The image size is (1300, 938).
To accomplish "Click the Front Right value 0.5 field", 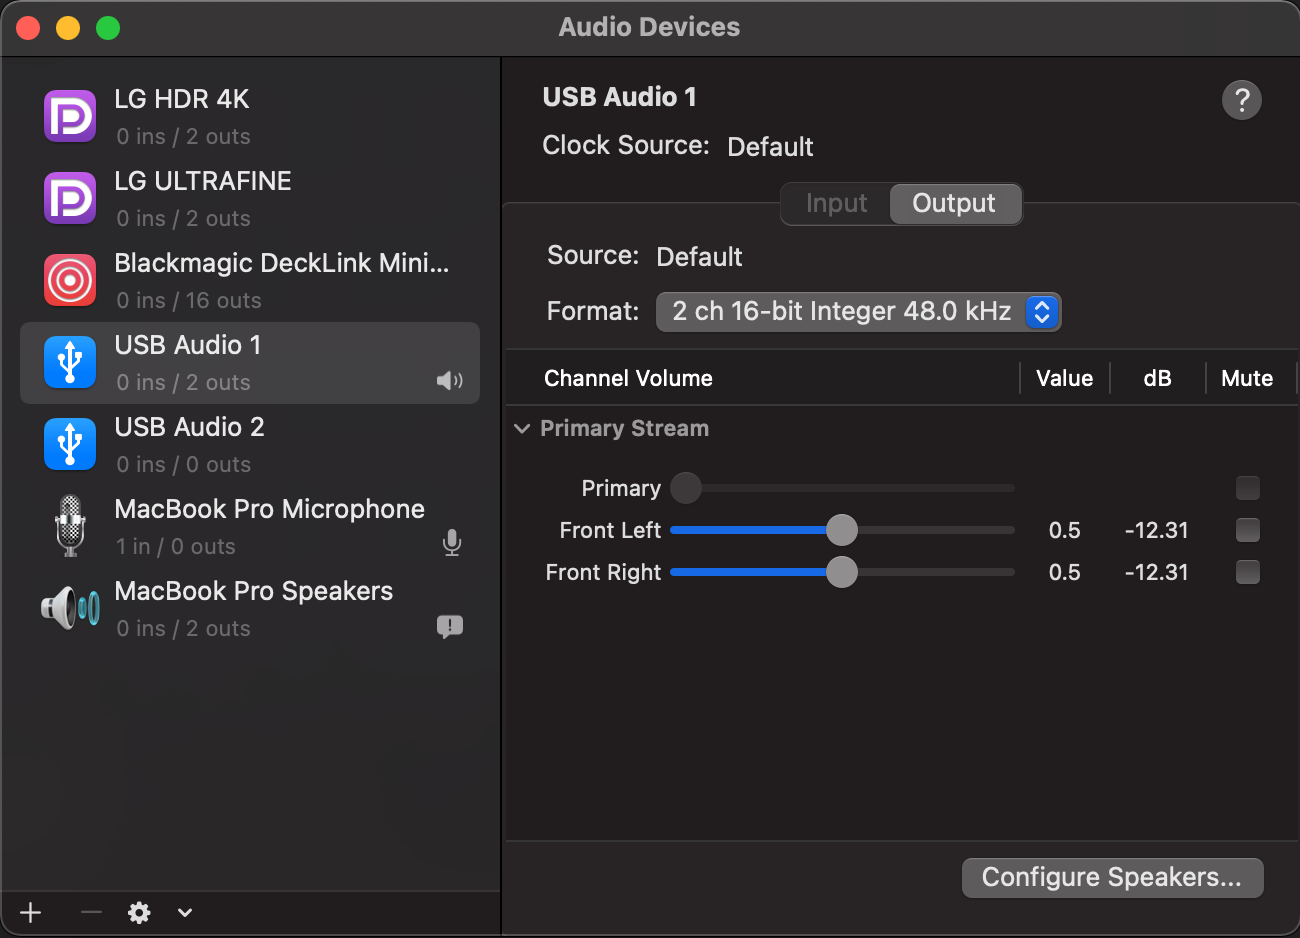I will (x=1064, y=572).
